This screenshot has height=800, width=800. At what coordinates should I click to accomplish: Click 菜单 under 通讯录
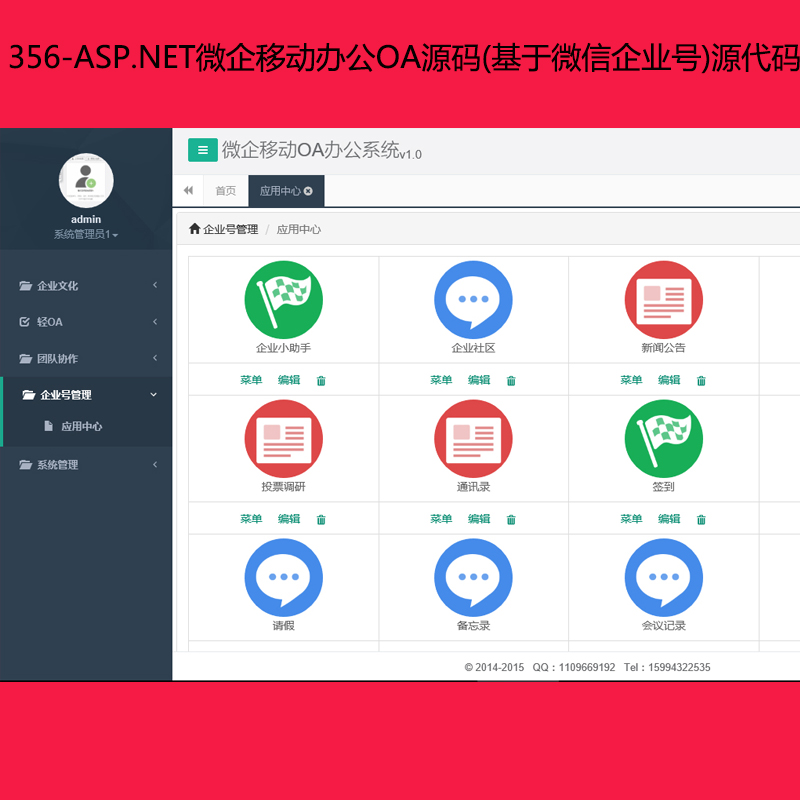441,518
